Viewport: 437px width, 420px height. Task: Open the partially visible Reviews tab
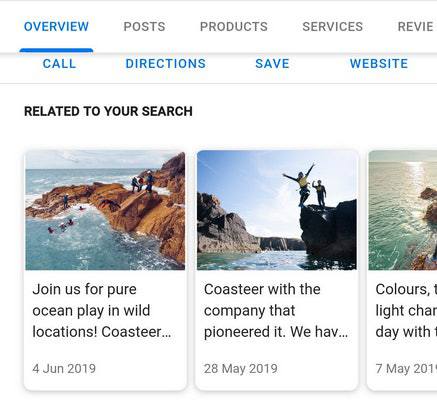click(x=417, y=27)
